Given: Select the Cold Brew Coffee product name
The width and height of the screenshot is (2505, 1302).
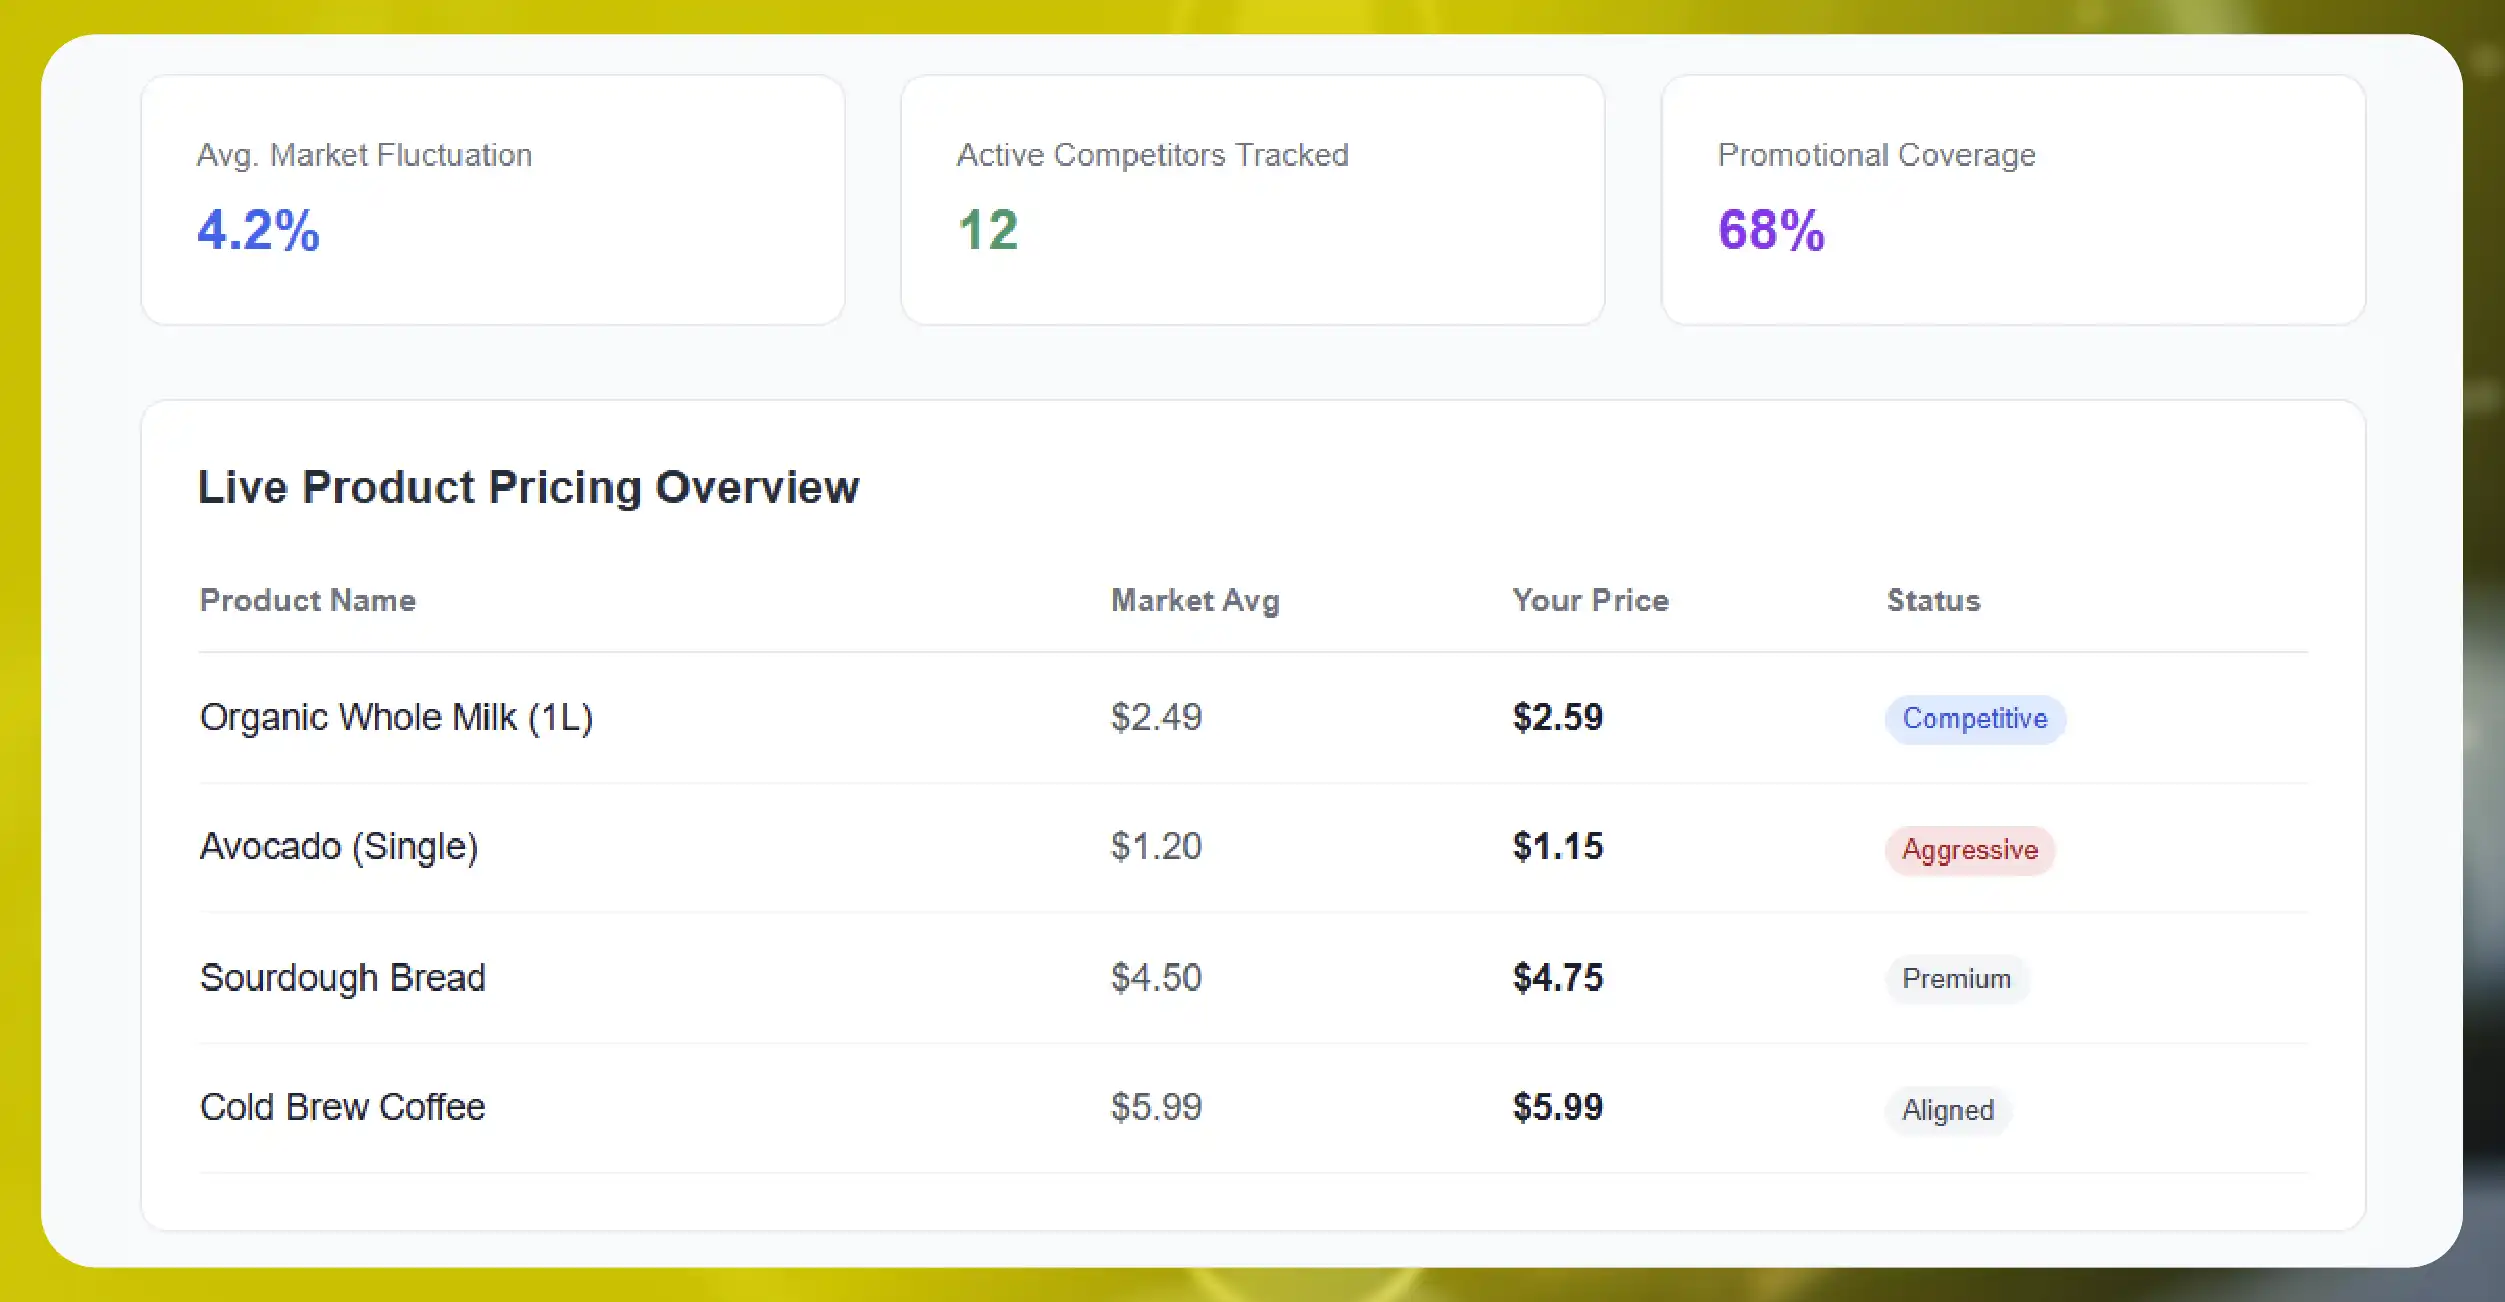Looking at the screenshot, I should tap(342, 1107).
